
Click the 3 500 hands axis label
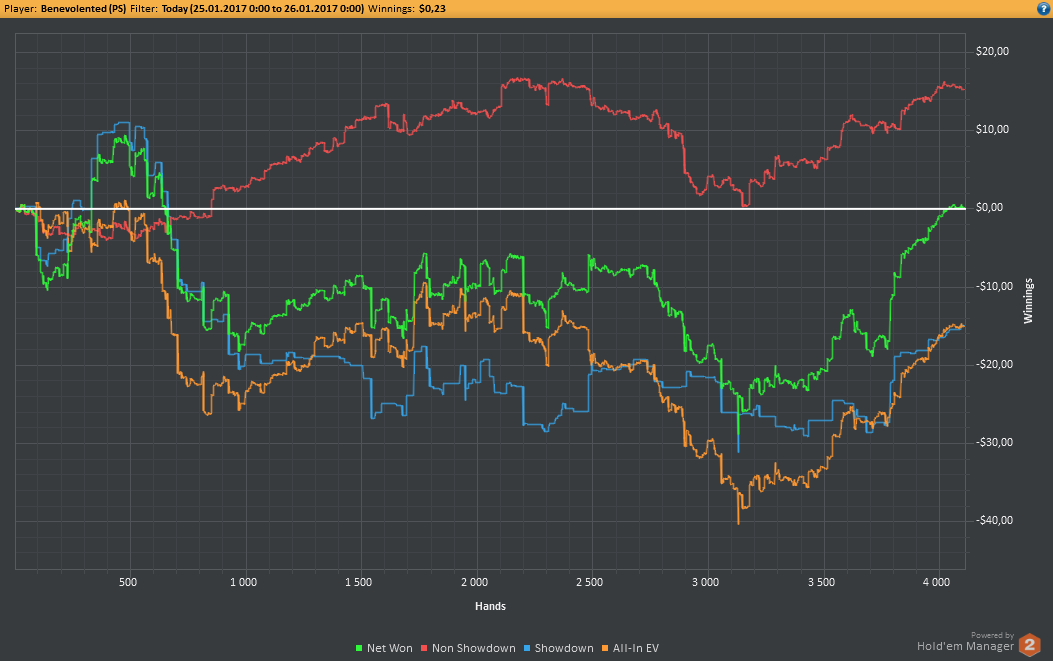coord(821,582)
